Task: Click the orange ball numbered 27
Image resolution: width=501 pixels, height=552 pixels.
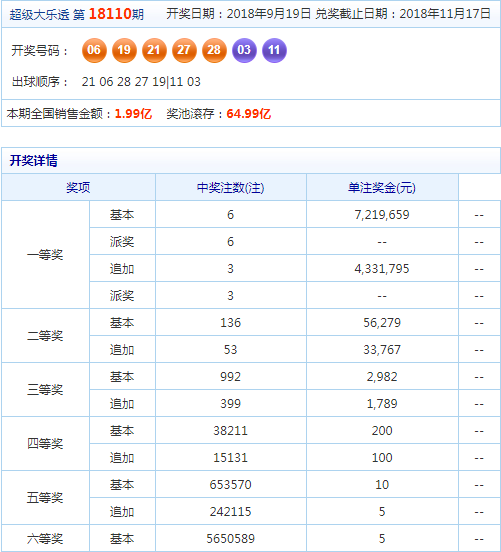Action: click(184, 50)
